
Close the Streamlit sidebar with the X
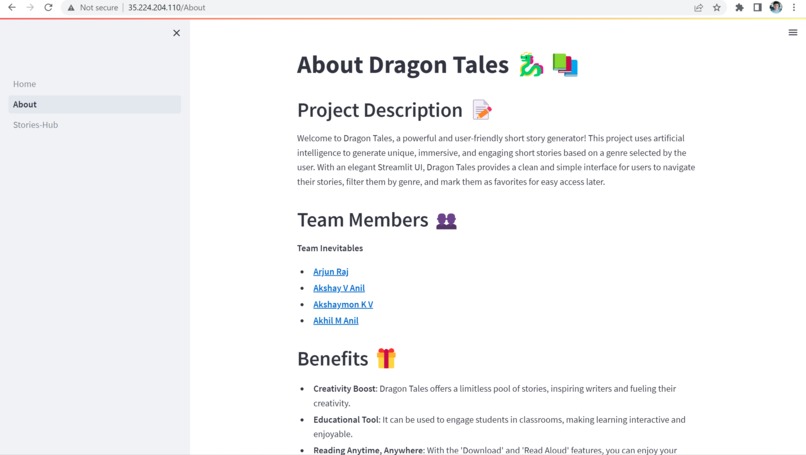(x=176, y=33)
